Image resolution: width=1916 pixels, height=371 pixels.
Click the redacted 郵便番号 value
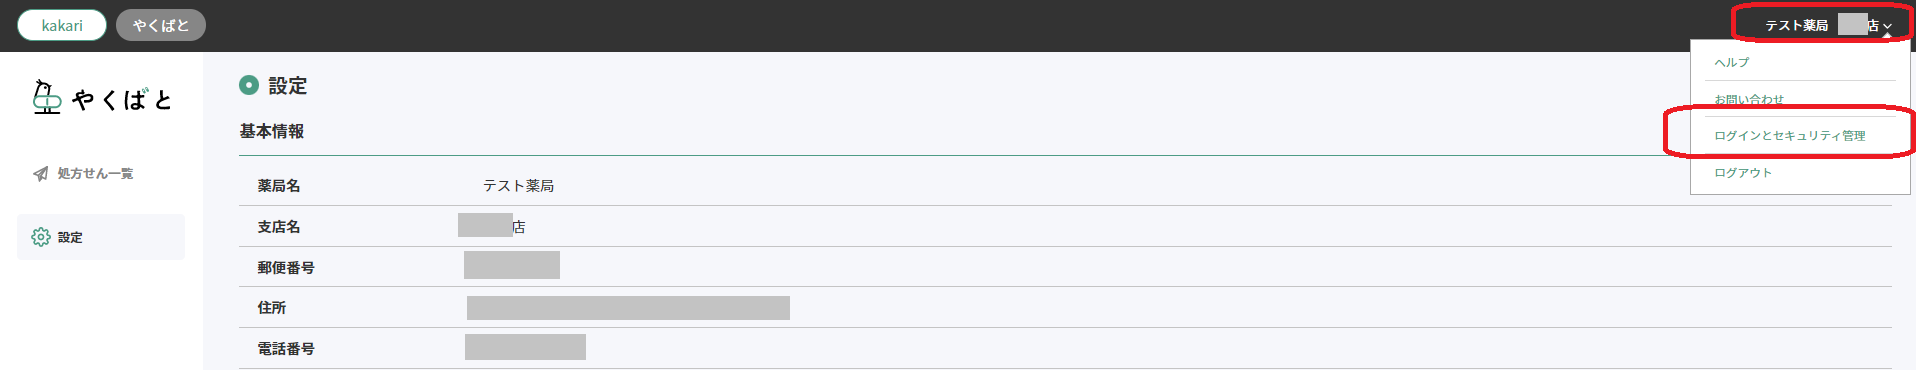[512, 265]
